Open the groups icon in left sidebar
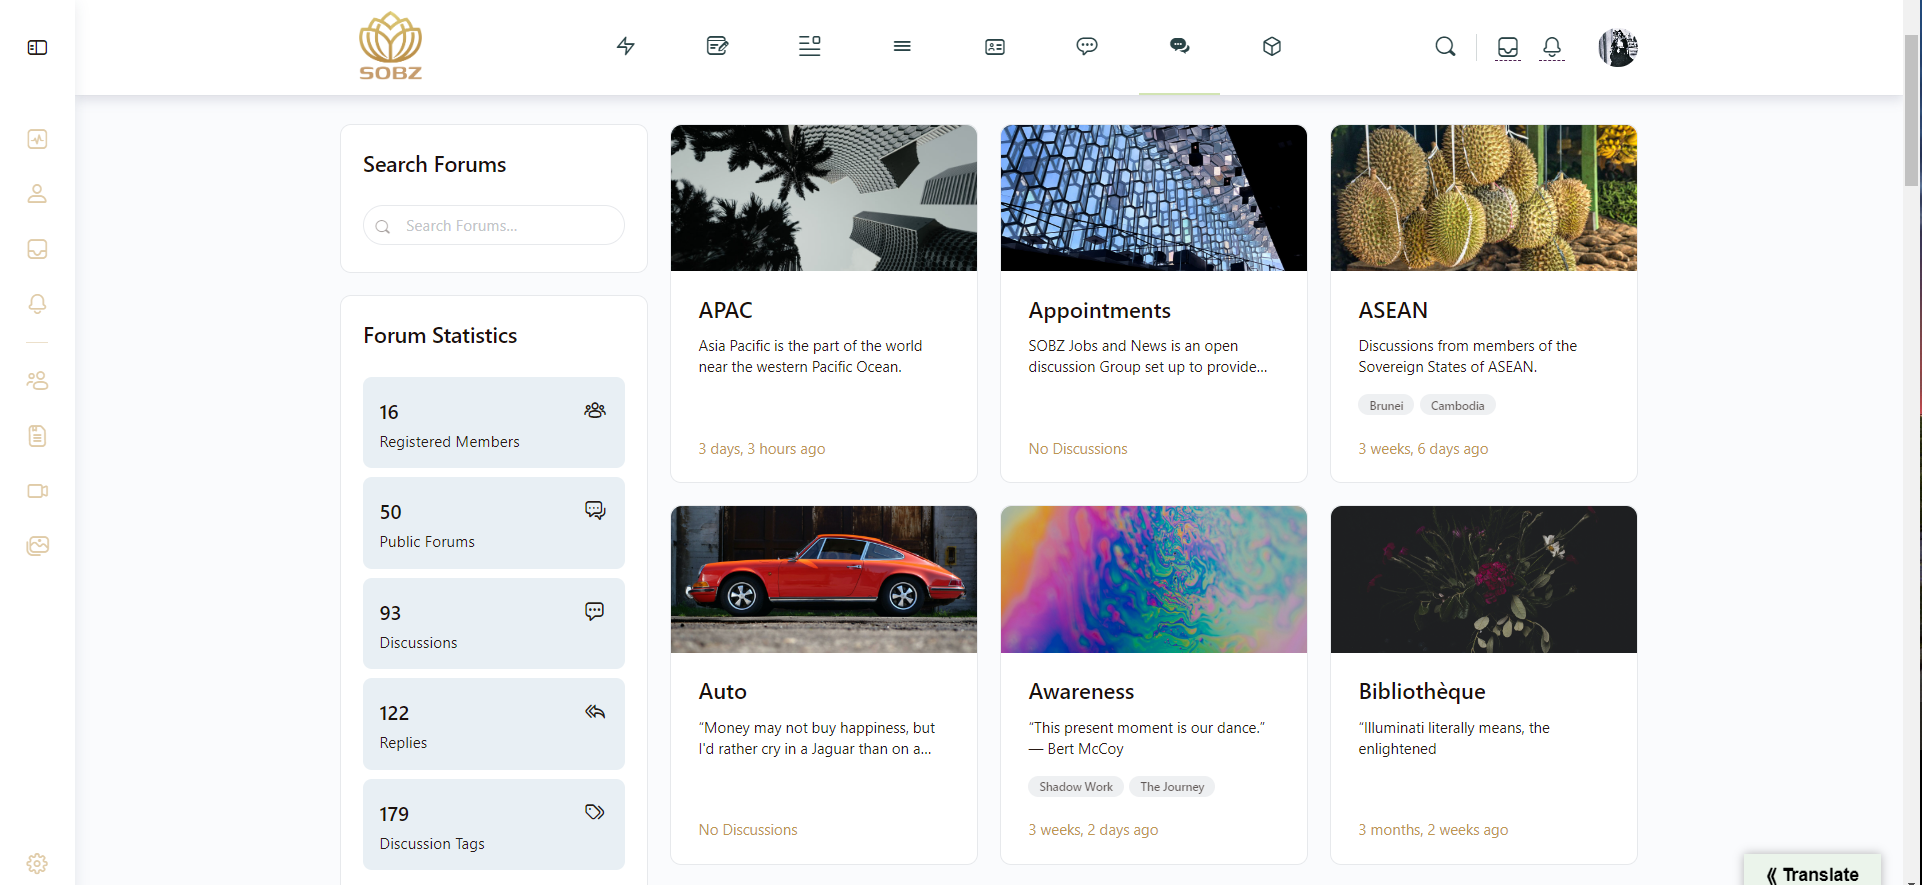The height and width of the screenshot is (885, 1922). tap(37, 381)
